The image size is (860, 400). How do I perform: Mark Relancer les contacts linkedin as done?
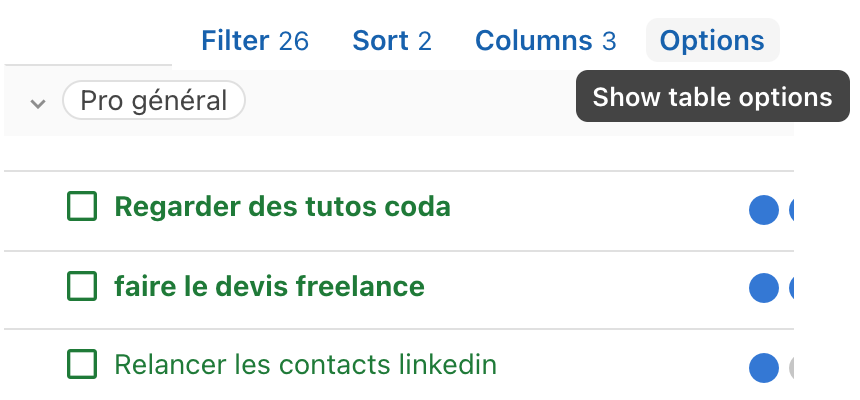pyautogui.click(x=82, y=364)
